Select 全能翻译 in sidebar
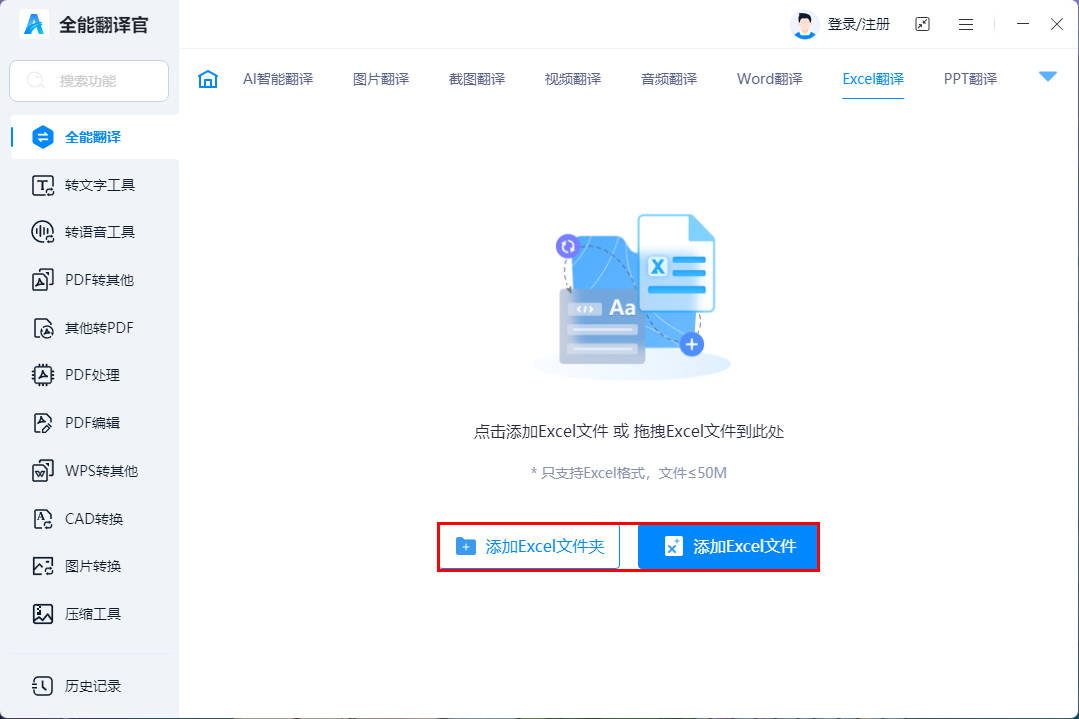 coord(95,137)
